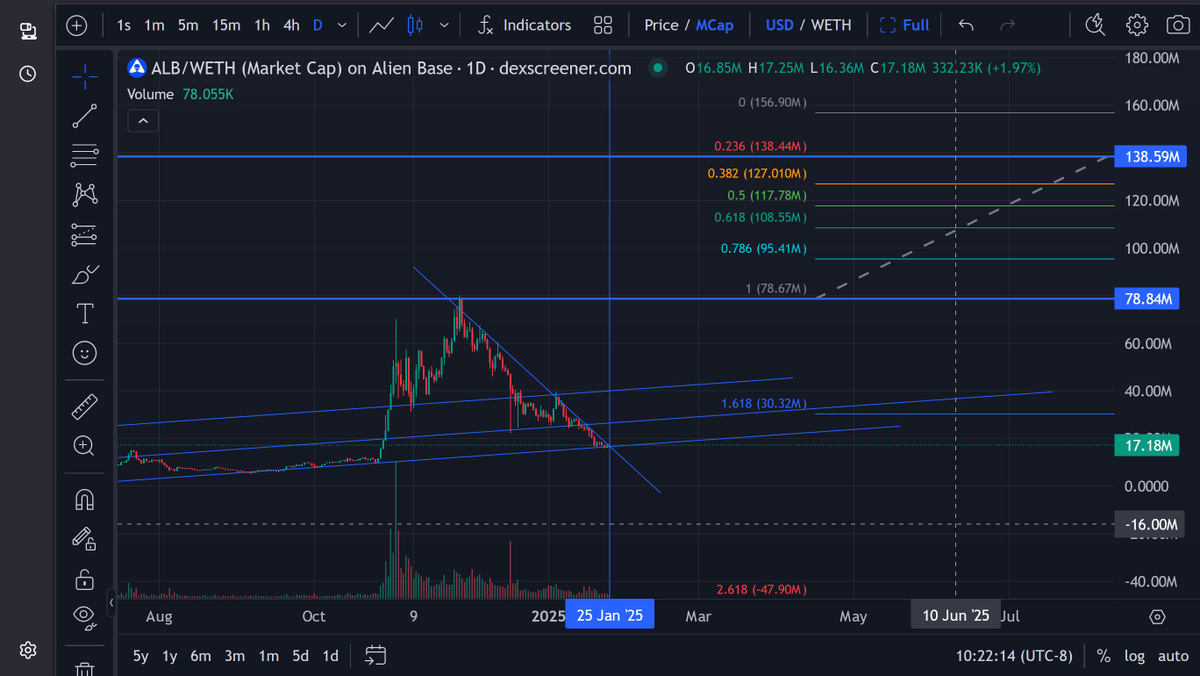
Task: Select WETH denomination
Action: 831,25
